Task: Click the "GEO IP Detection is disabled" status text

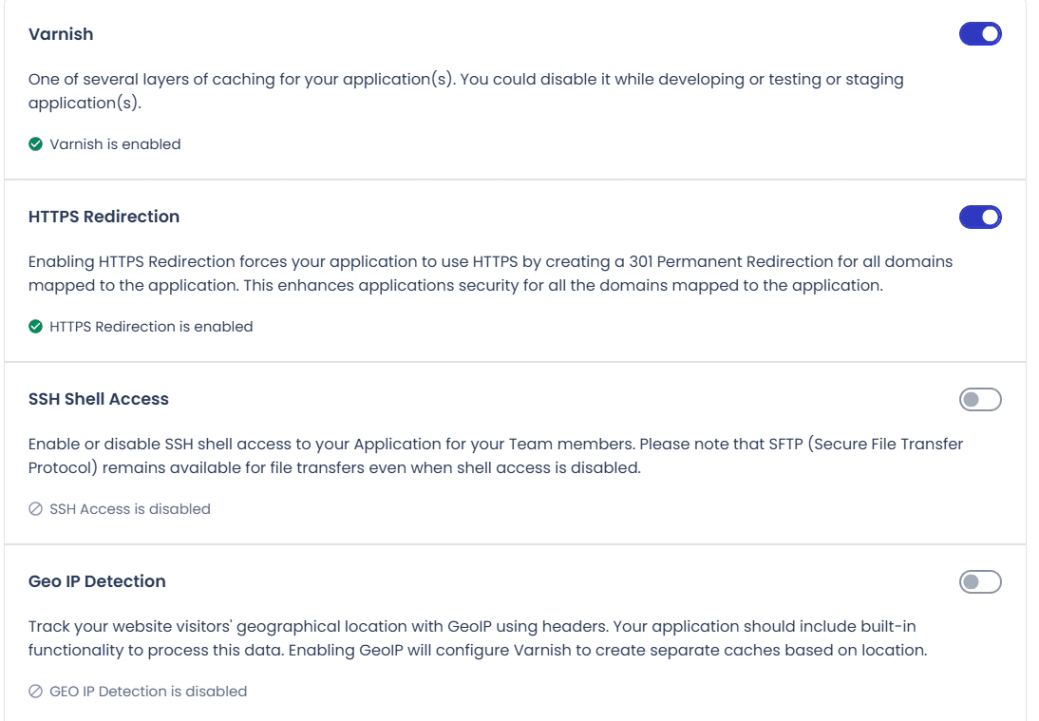Action: (x=147, y=691)
